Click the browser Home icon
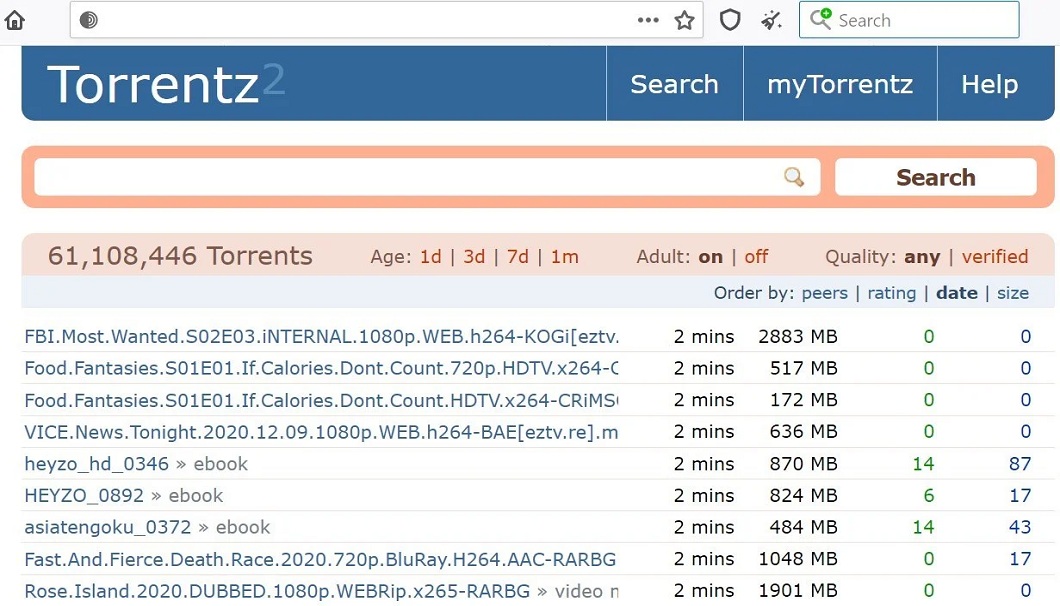 tap(14, 20)
